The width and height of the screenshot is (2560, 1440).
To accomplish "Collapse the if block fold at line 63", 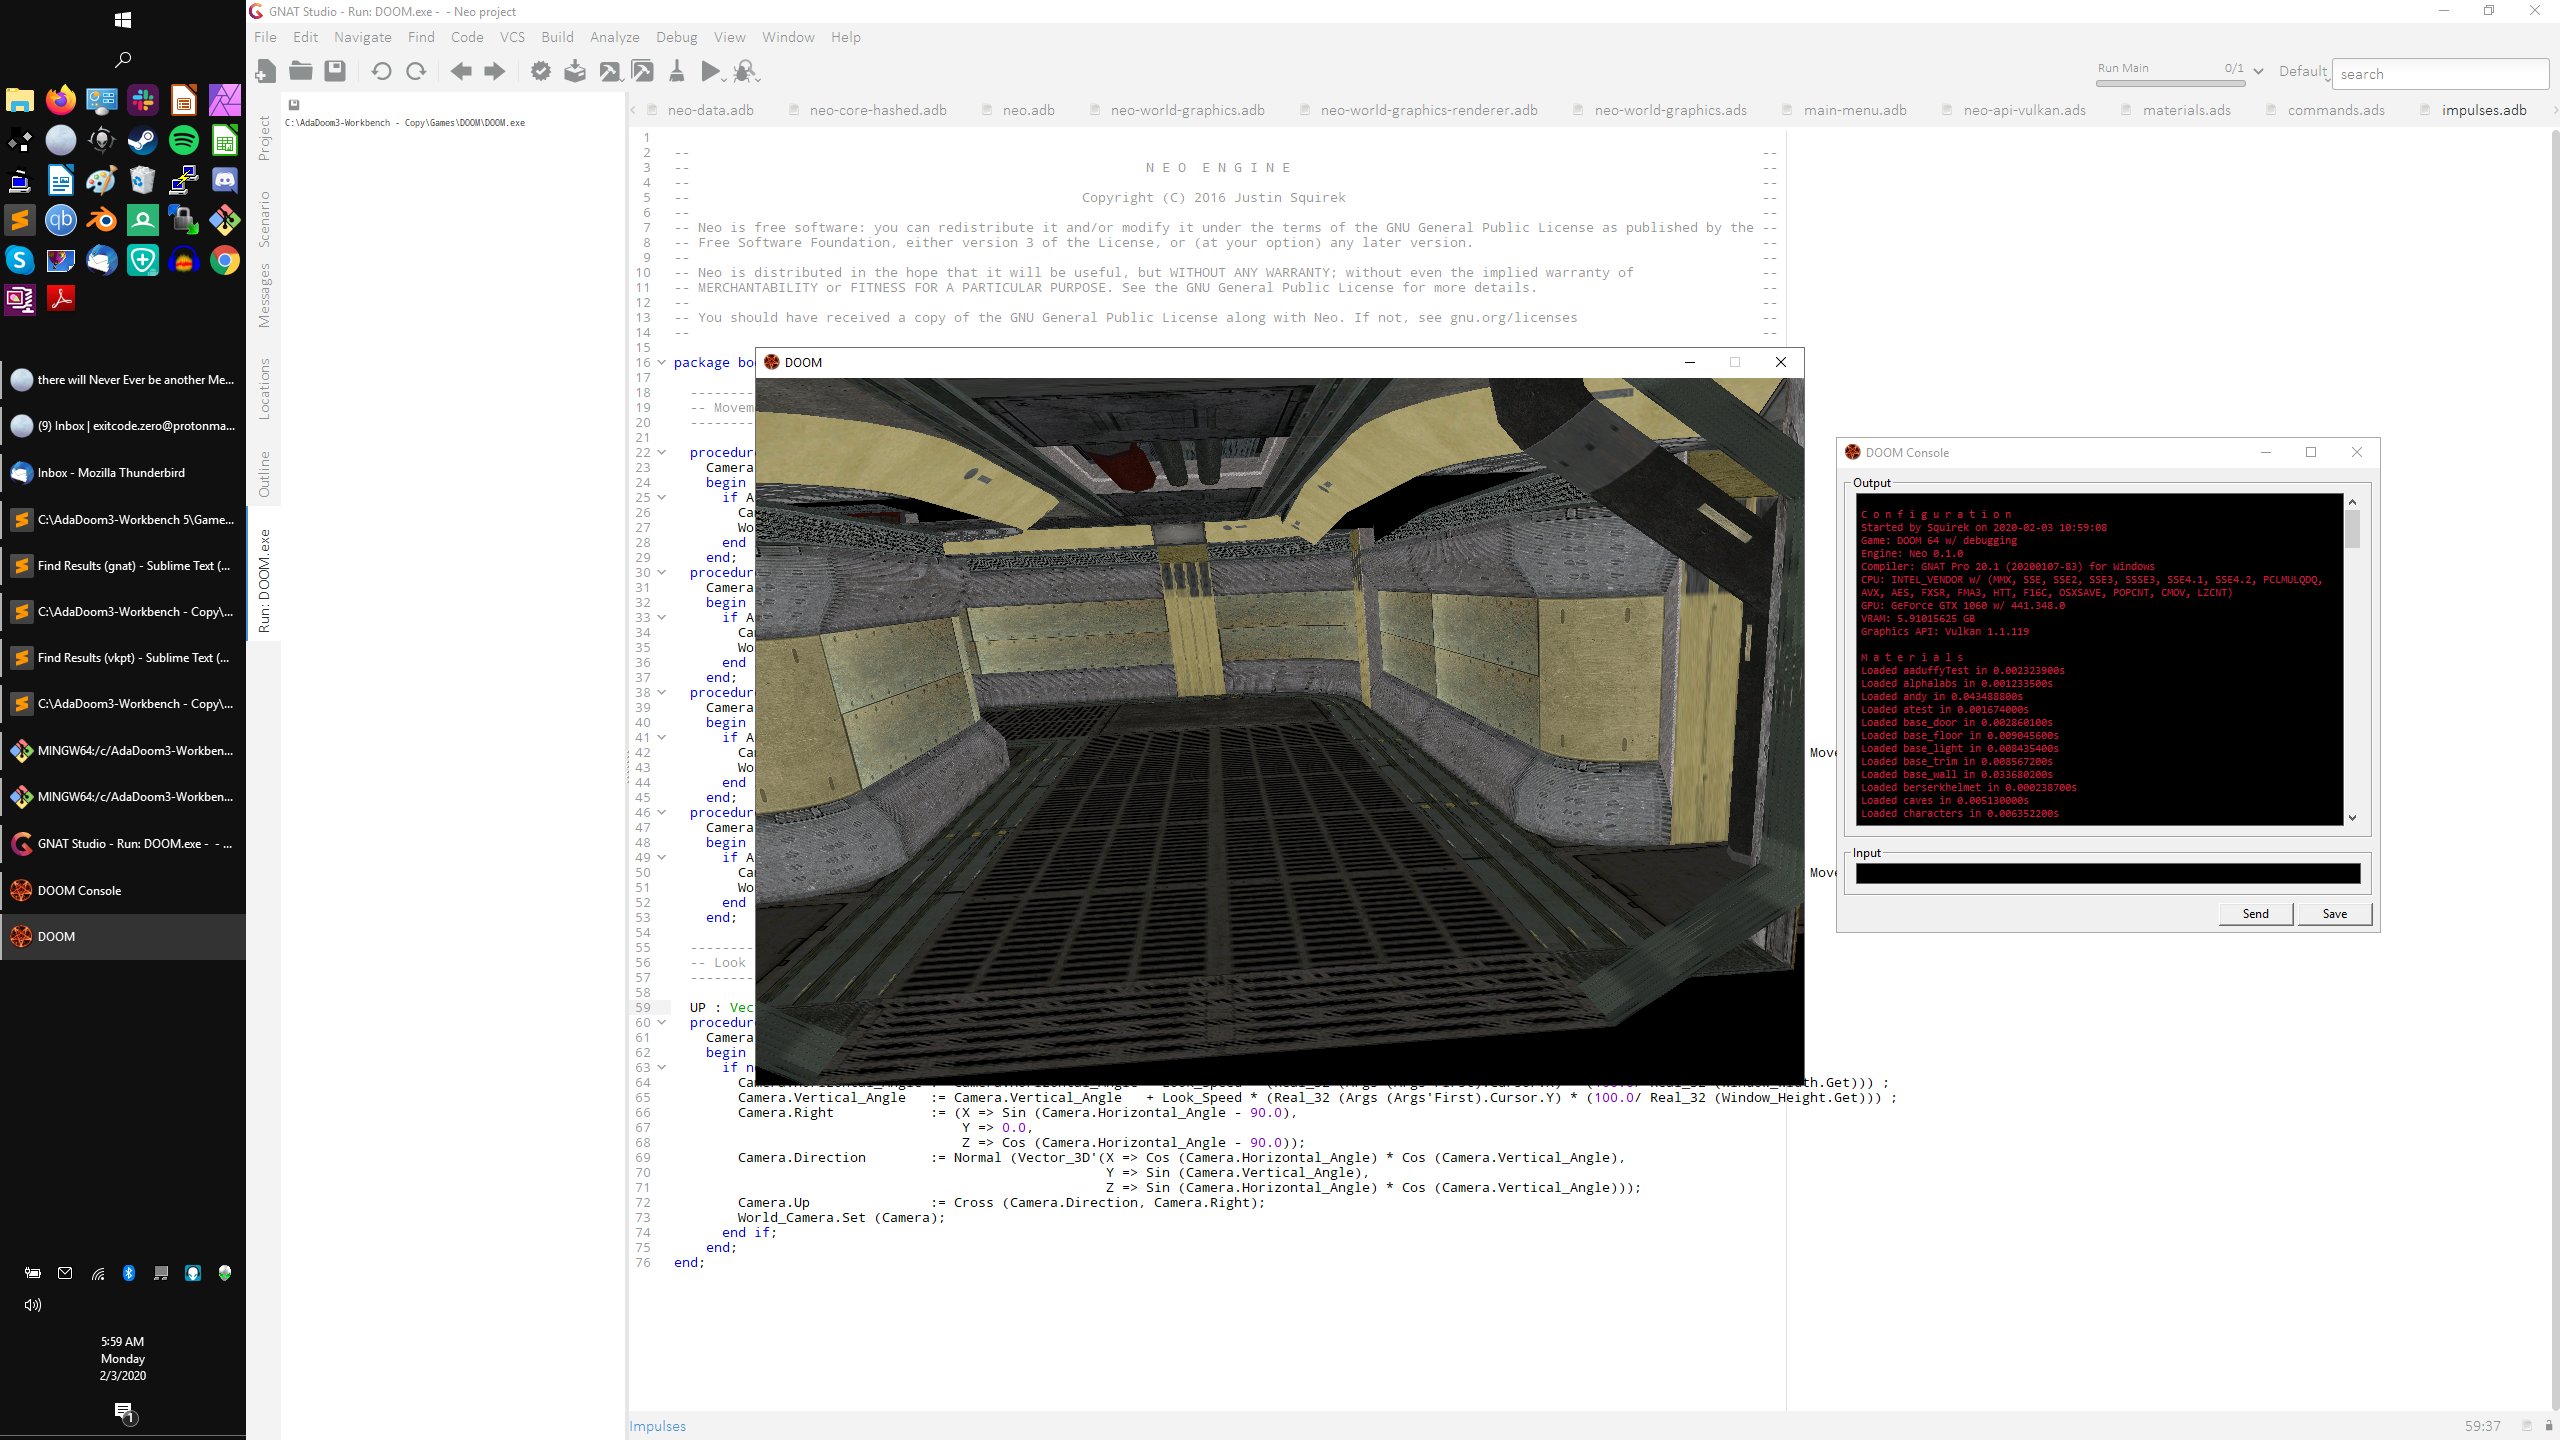I will (661, 1068).
